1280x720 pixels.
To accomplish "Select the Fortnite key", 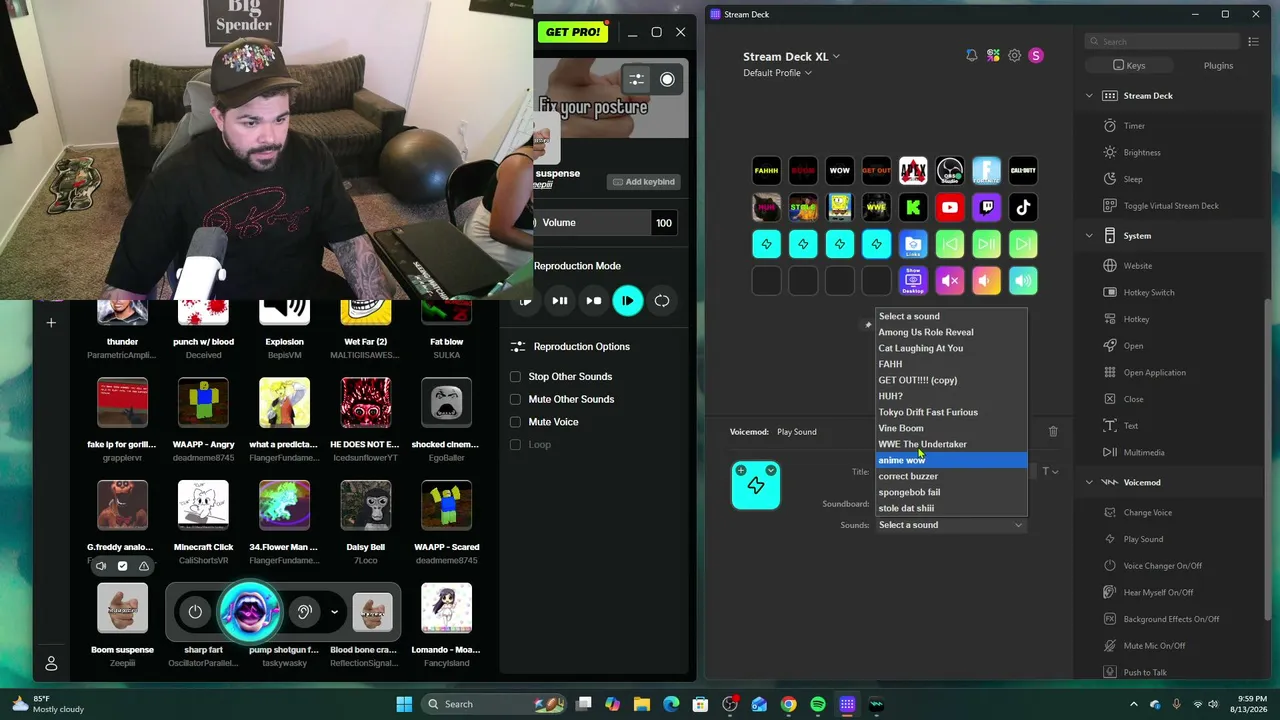I will (x=986, y=171).
